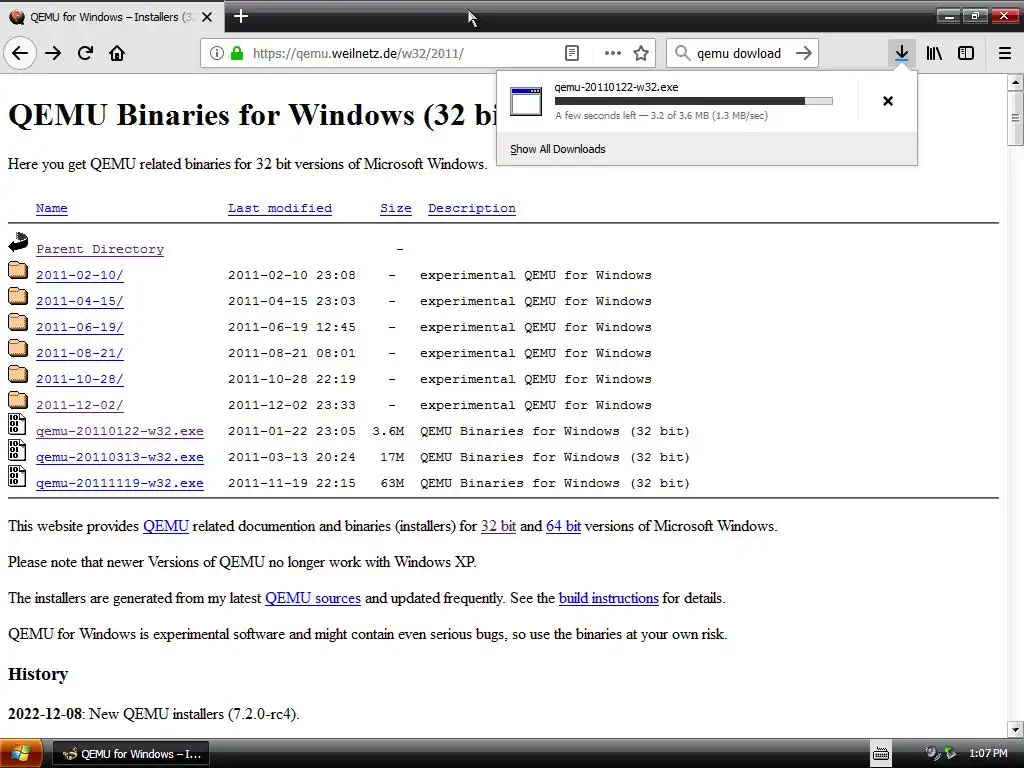This screenshot has width=1024, height=768.
Task: Open the 2011-12-02/ folder link
Action: pyautogui.click(x=80, y=406)
